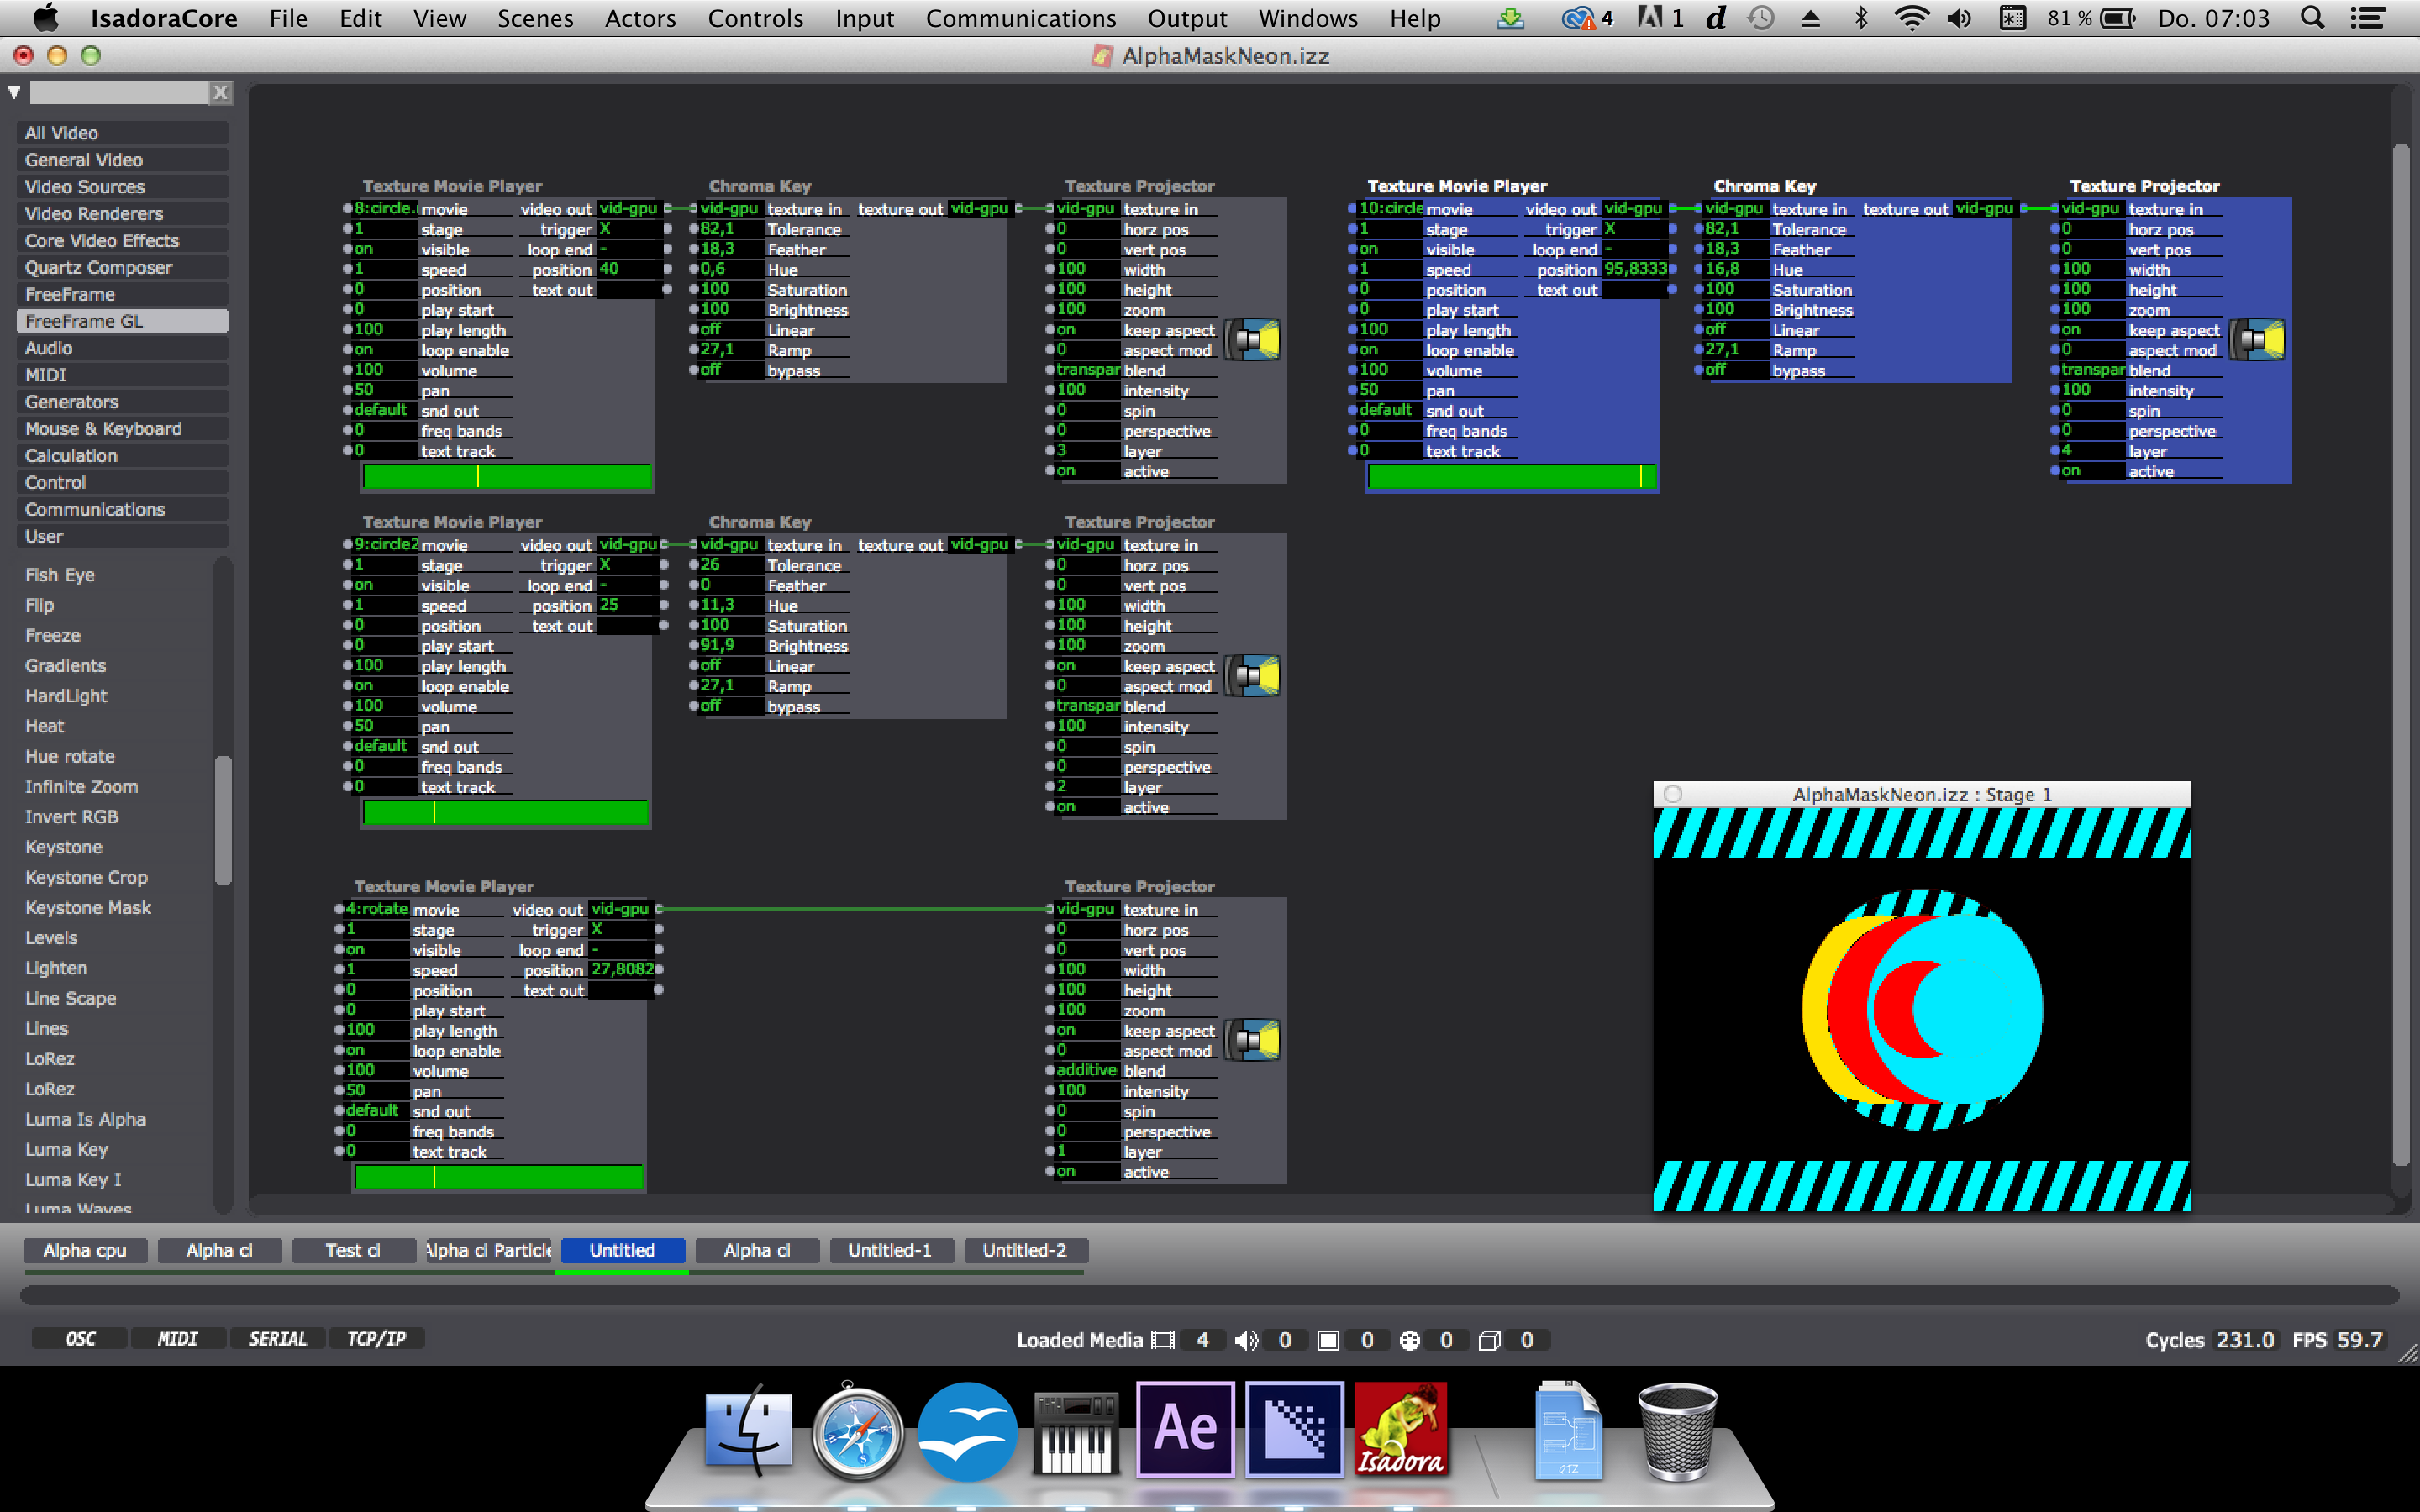The height and width of the screenshot is (1512, 2420).
Task: Click position bar of 8:circle movie player
Action: [507, 477]
